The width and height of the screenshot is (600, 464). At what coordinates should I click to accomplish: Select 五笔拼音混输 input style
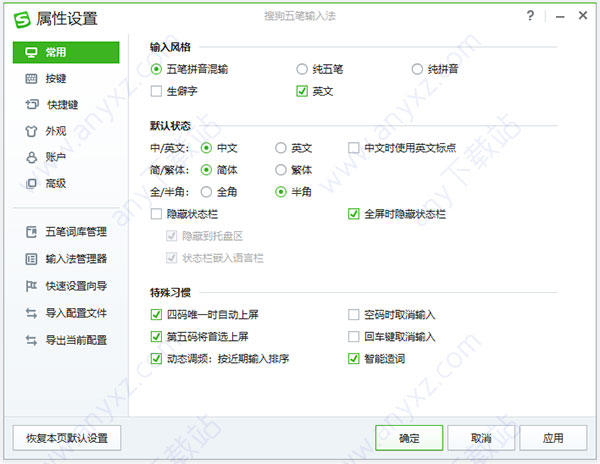pos(156,69)
